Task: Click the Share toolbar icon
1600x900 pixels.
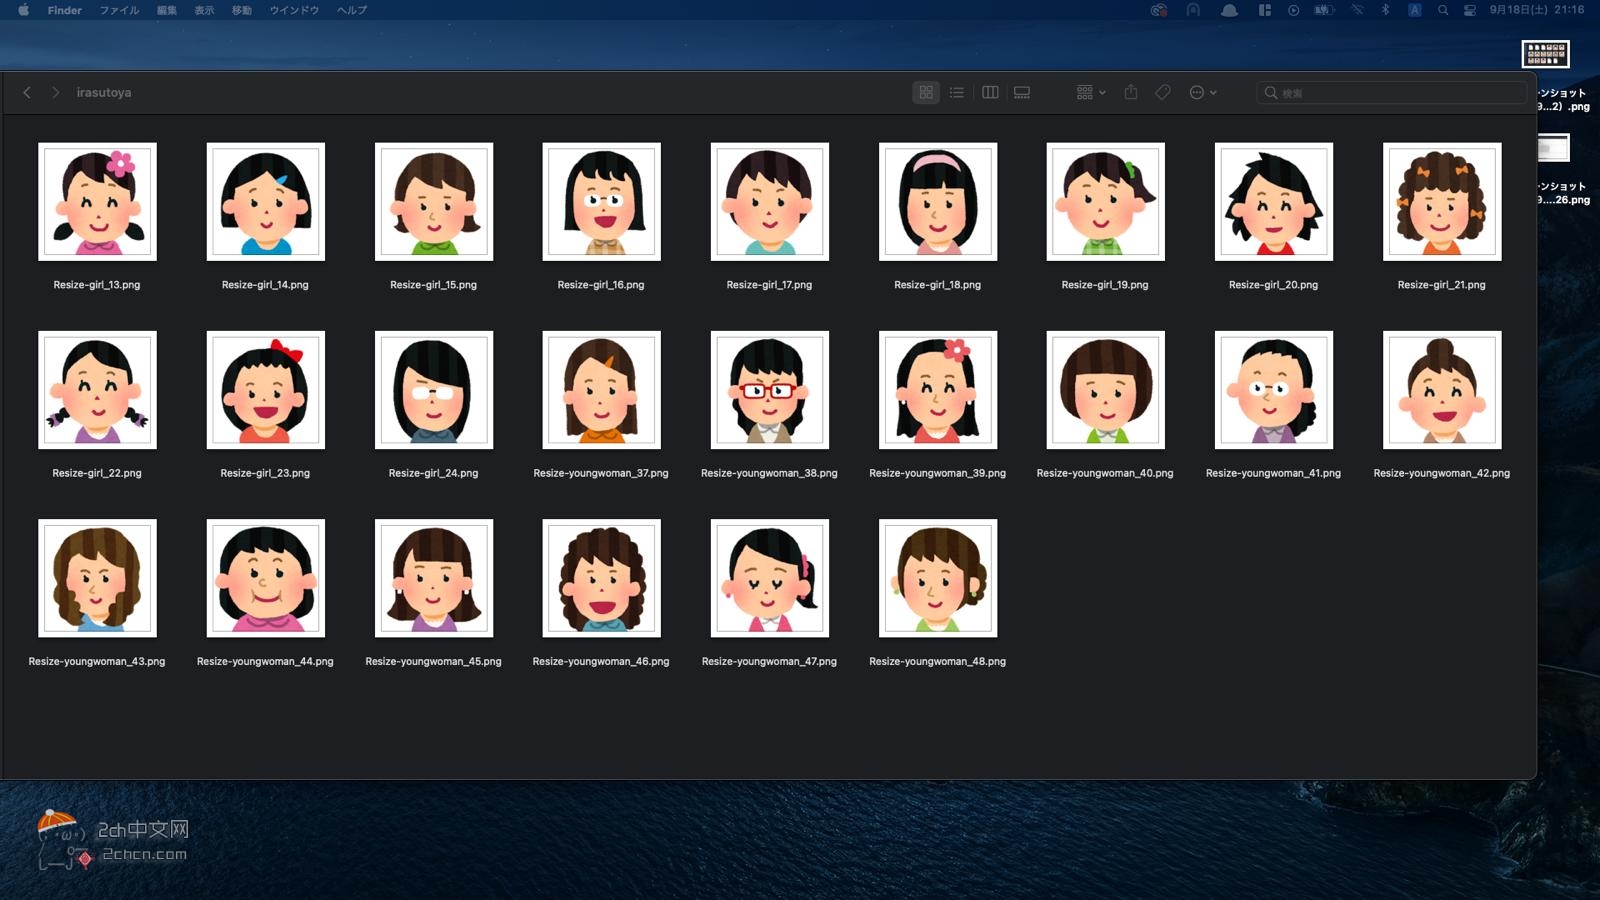Action: click(x=1131, y=92)
